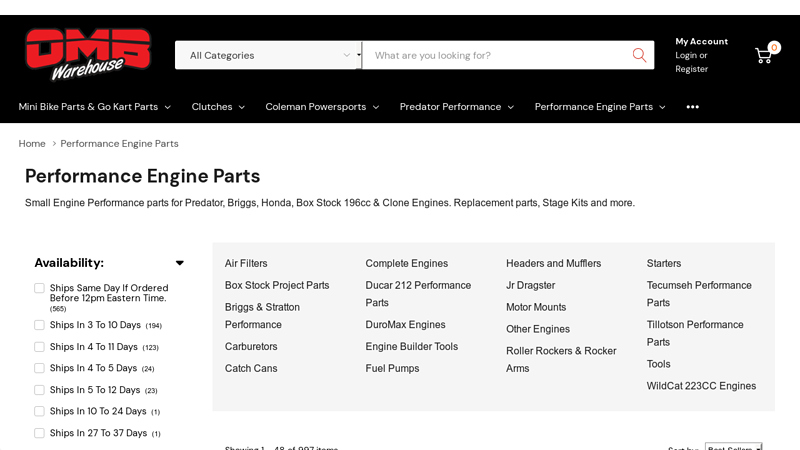
Task: Open Tillotson Performance Parts category
Action: 695,333
